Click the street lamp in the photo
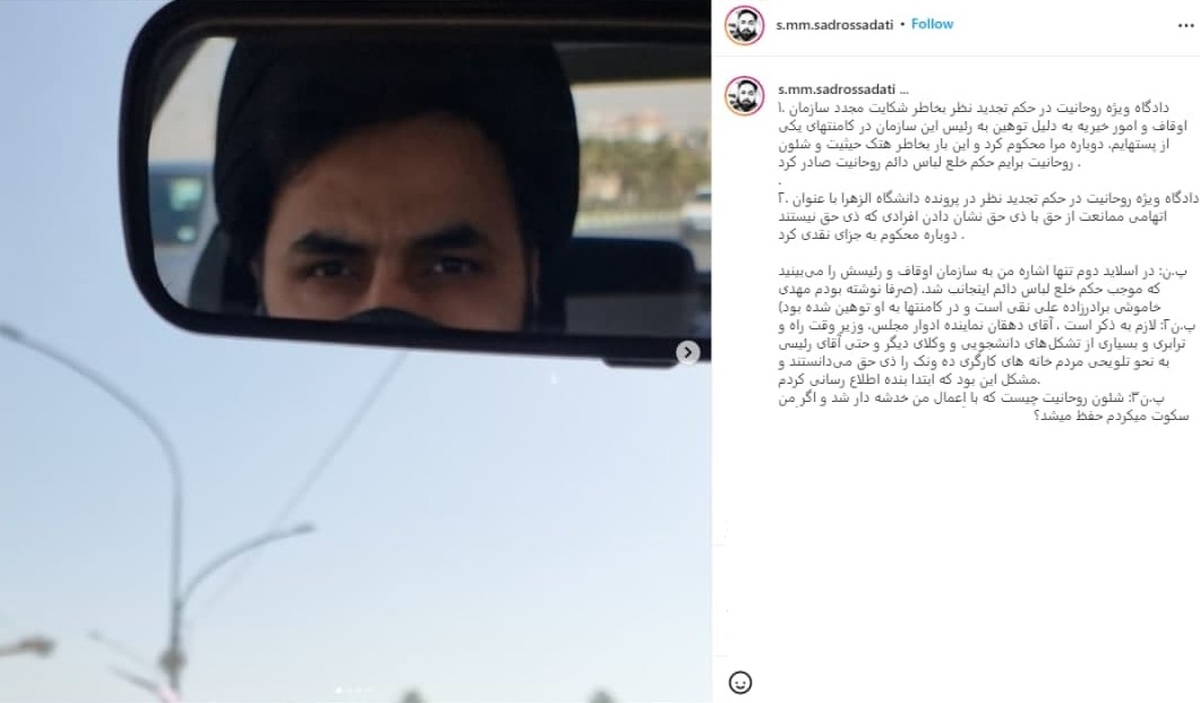 pos(175,560)
